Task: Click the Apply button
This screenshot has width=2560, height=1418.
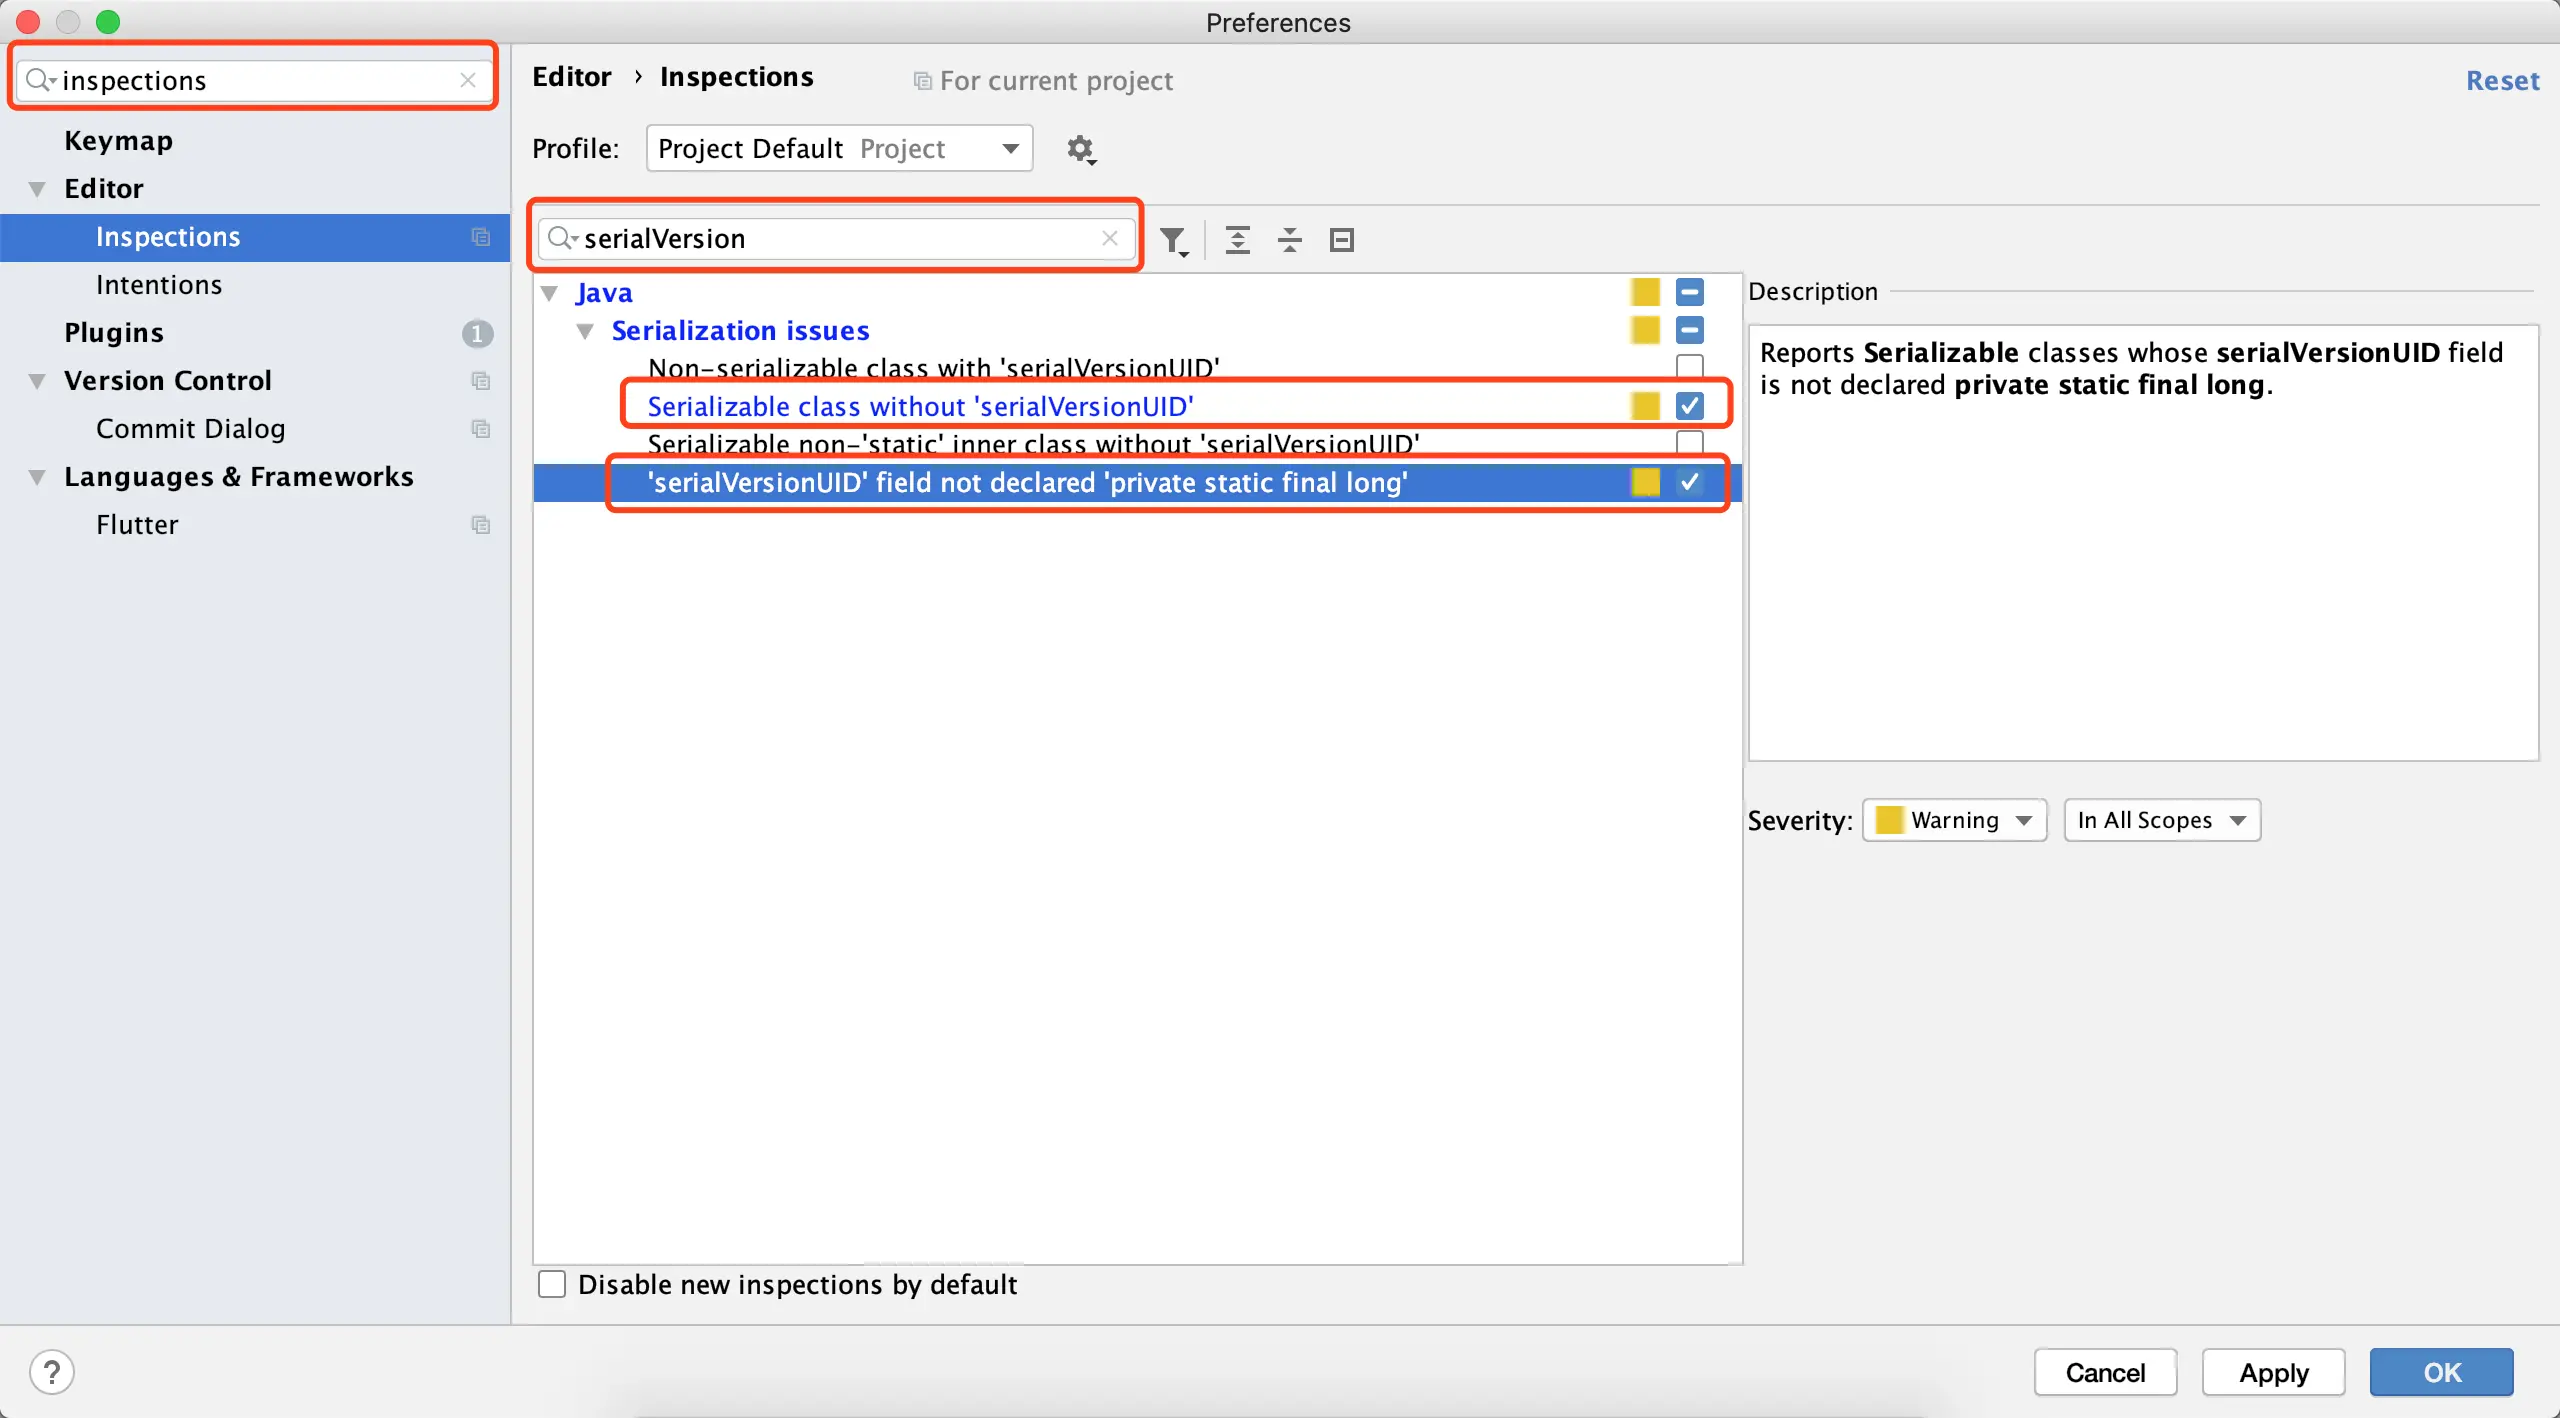Action: (x=2273, y=1372)
